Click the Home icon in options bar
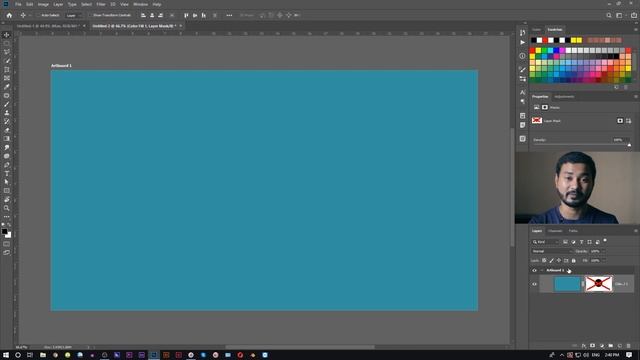 pos(9,15)
